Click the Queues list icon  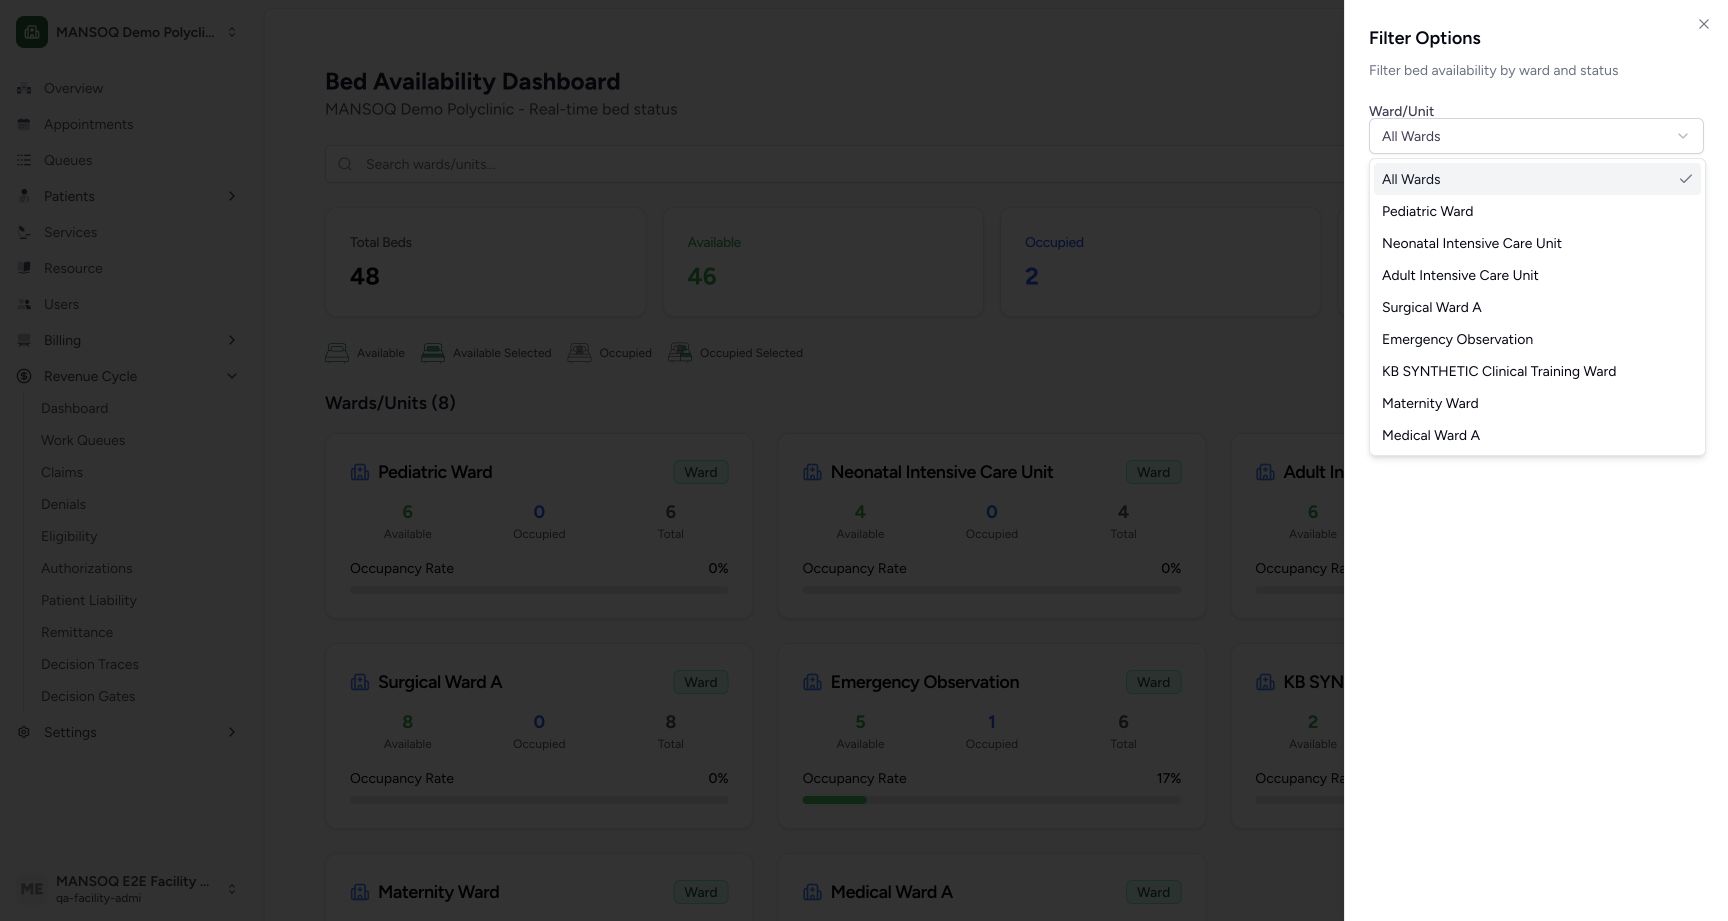coord(24,160)
